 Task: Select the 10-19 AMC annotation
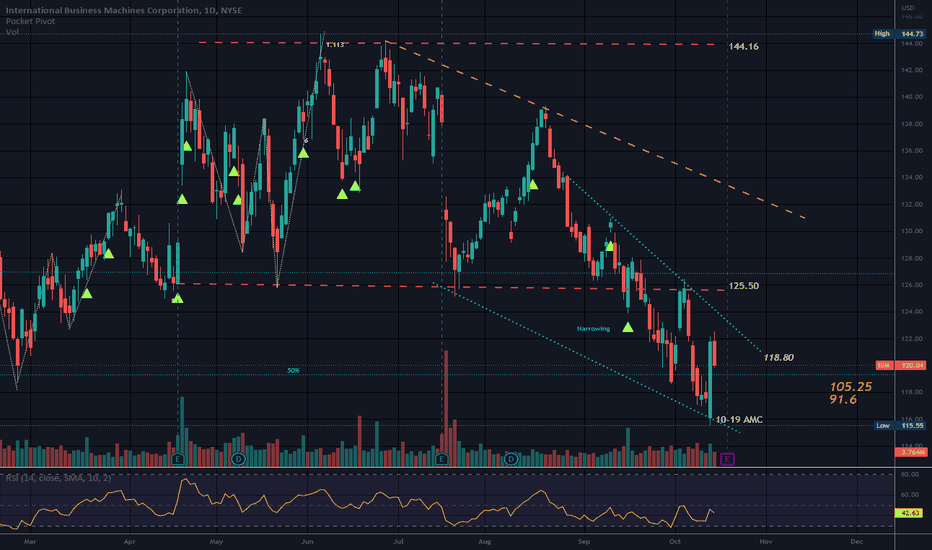click(x=739, y=420)
